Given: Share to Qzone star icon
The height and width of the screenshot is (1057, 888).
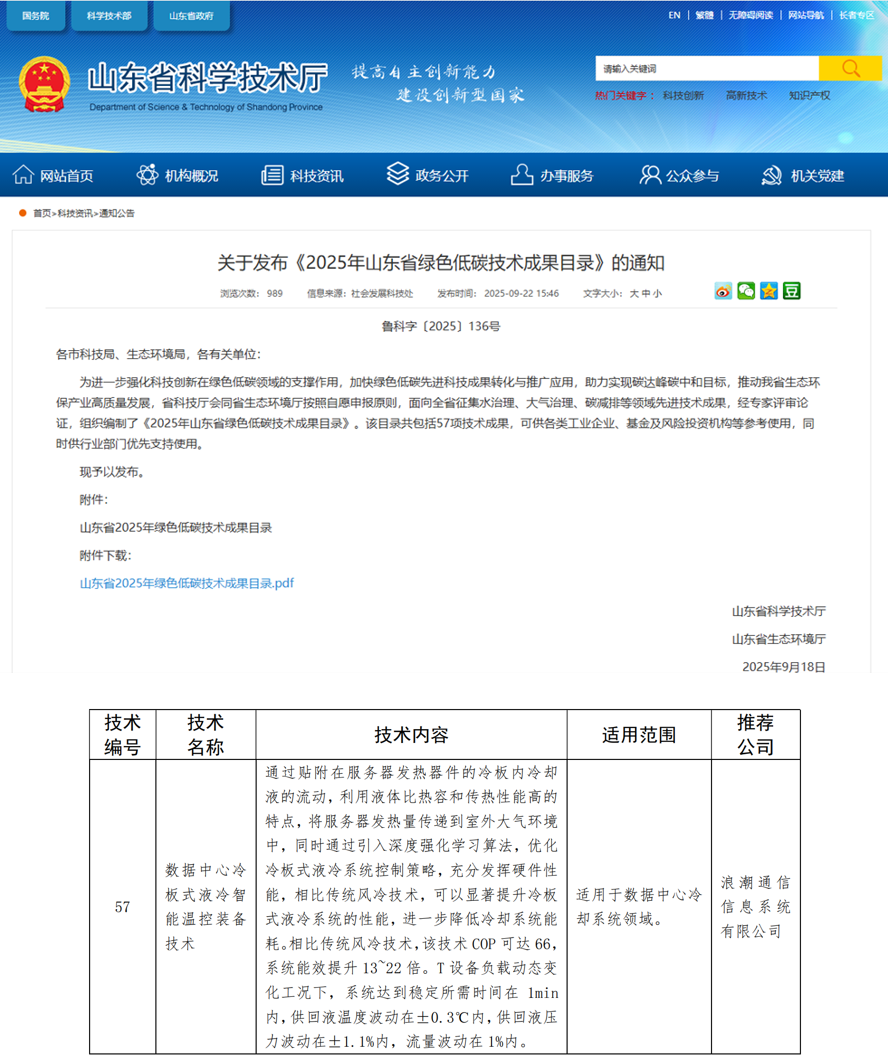Looking at the screenshot, I should pyautogui.click(x=769, y=291).
